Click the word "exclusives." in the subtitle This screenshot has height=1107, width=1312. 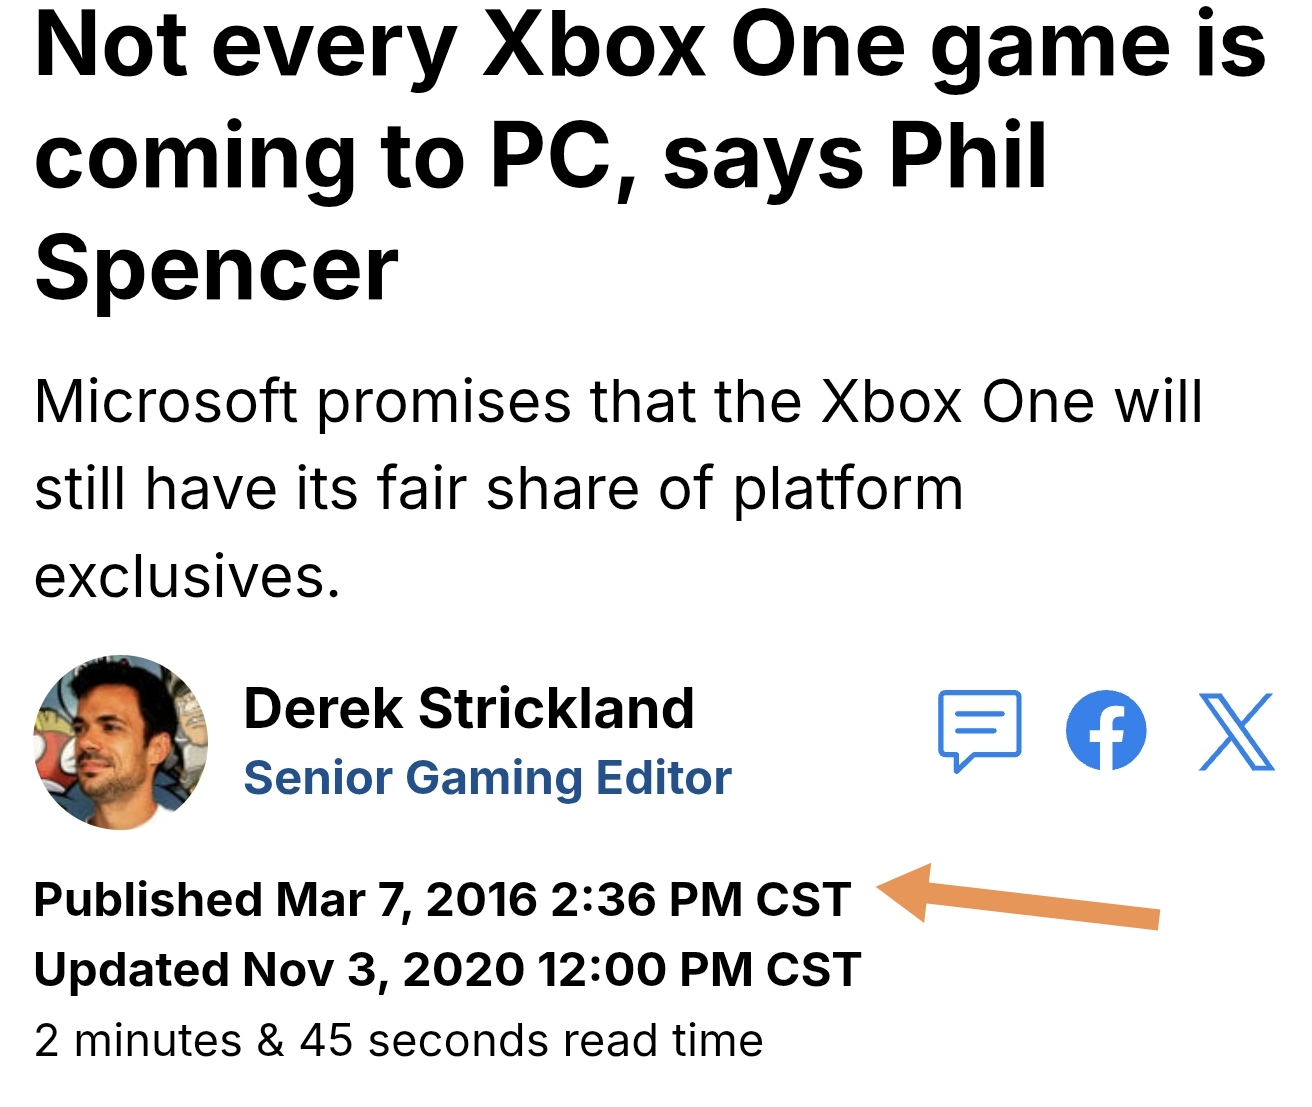point(187,577)
